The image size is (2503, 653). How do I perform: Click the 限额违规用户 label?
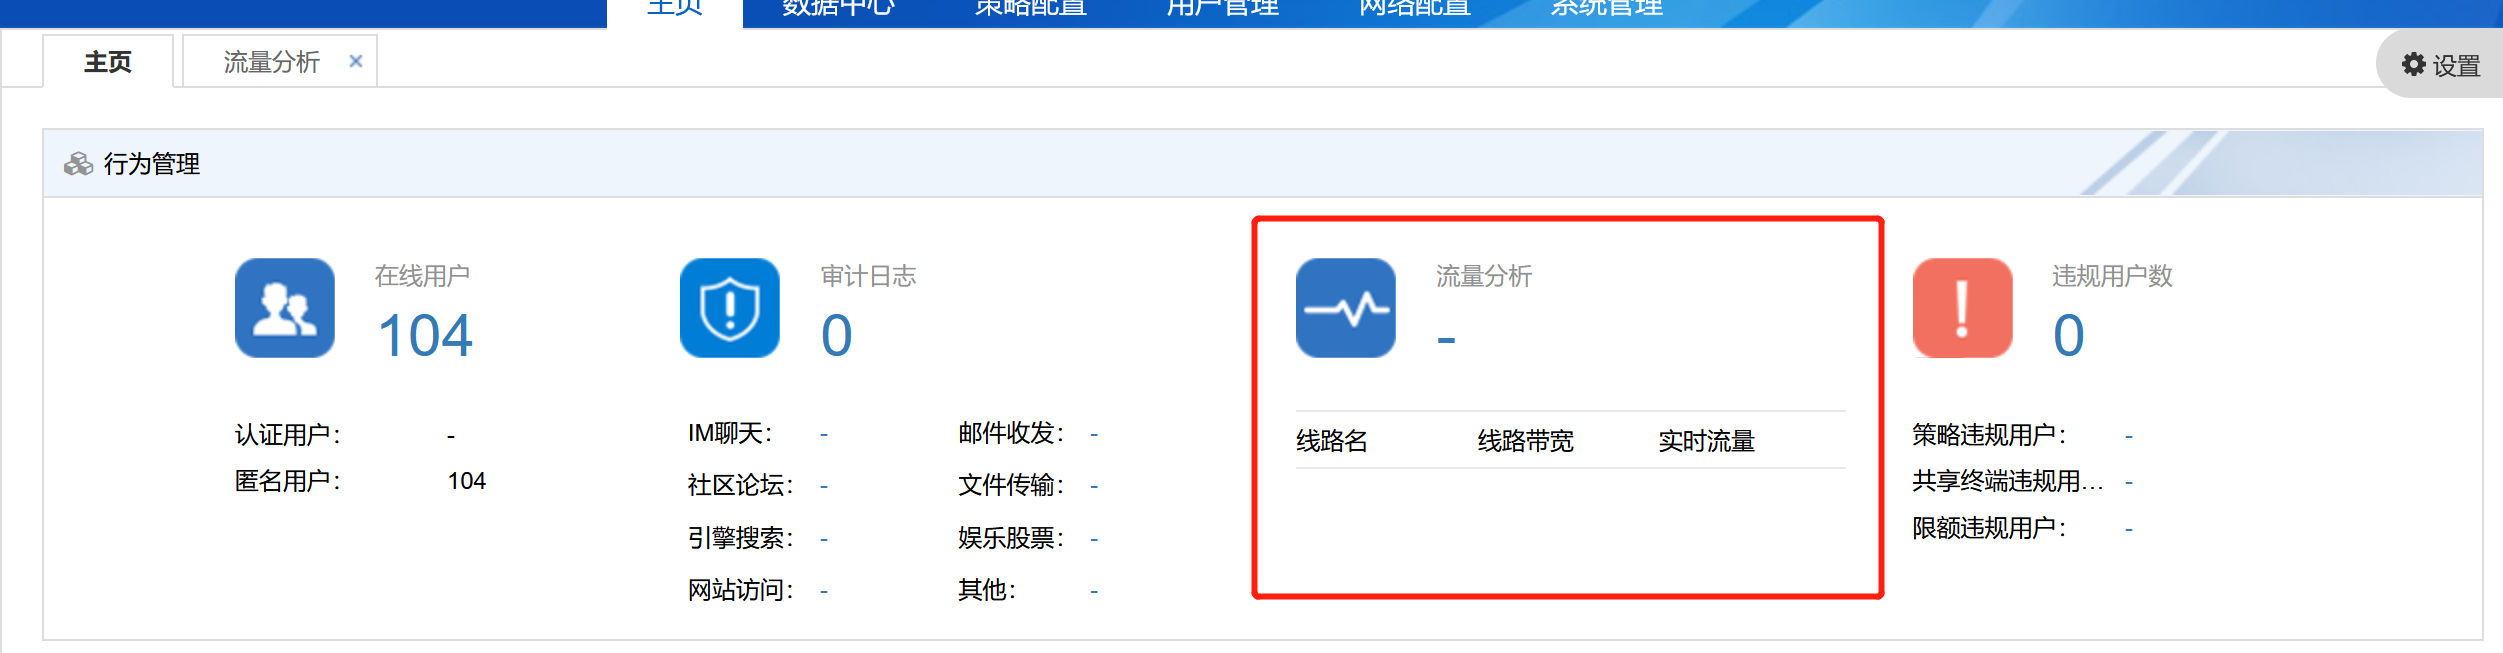[1990, 528]
